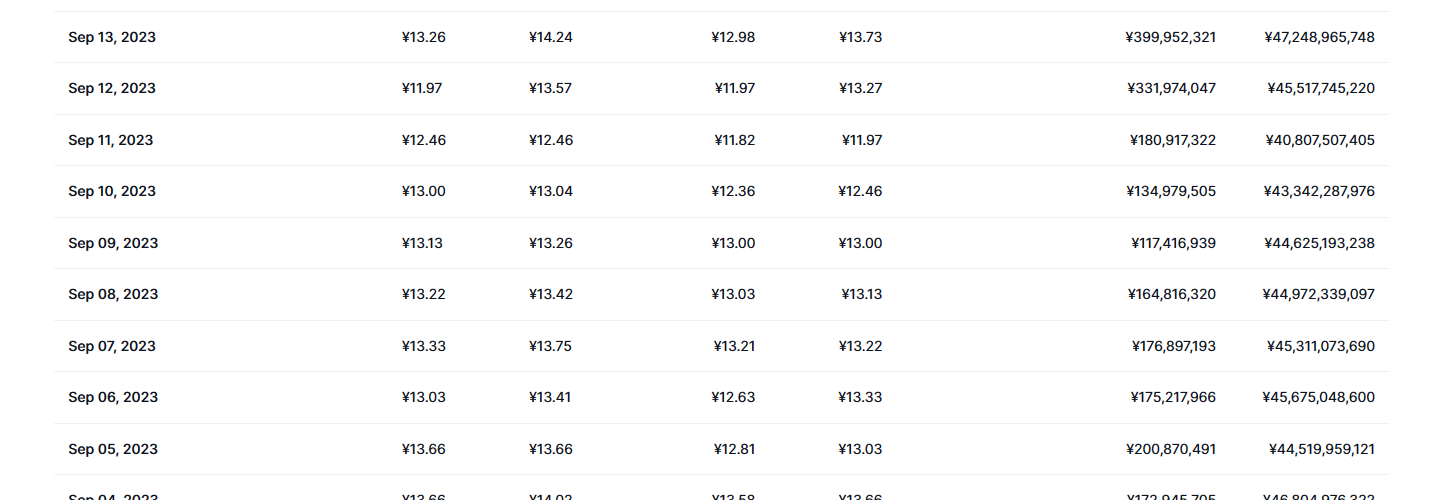Screen dimensions: 1450x500
Task: Click the ¥200,870,491 volume value
Action: 1171,449
